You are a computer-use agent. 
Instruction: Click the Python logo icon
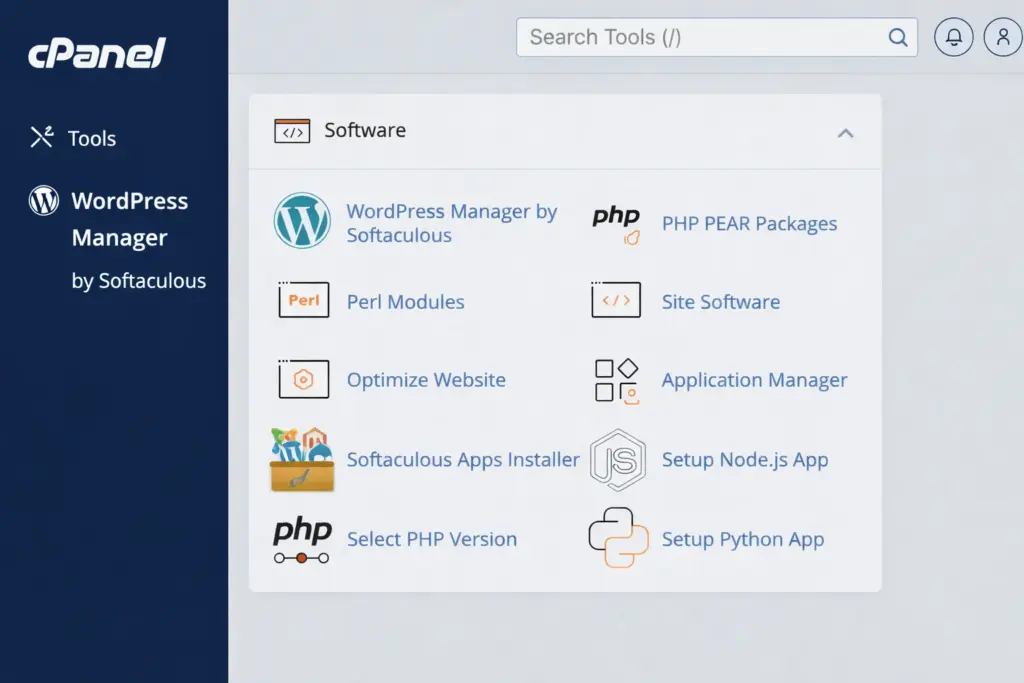click(617, 538)
